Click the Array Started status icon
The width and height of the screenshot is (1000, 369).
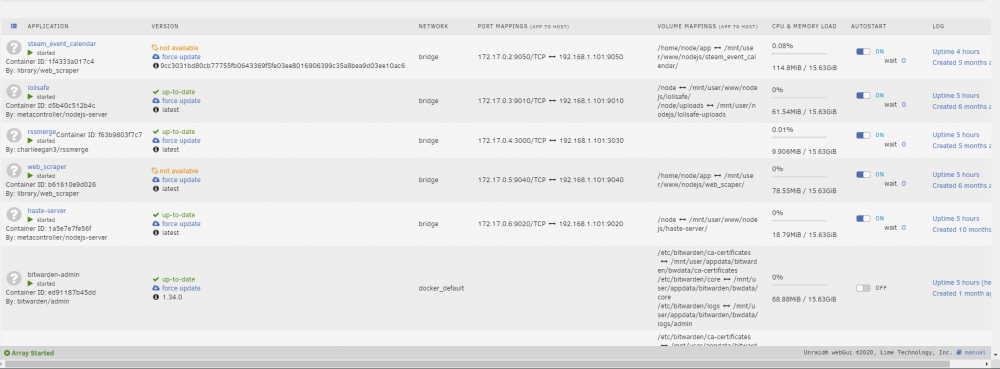click(7, 352)
